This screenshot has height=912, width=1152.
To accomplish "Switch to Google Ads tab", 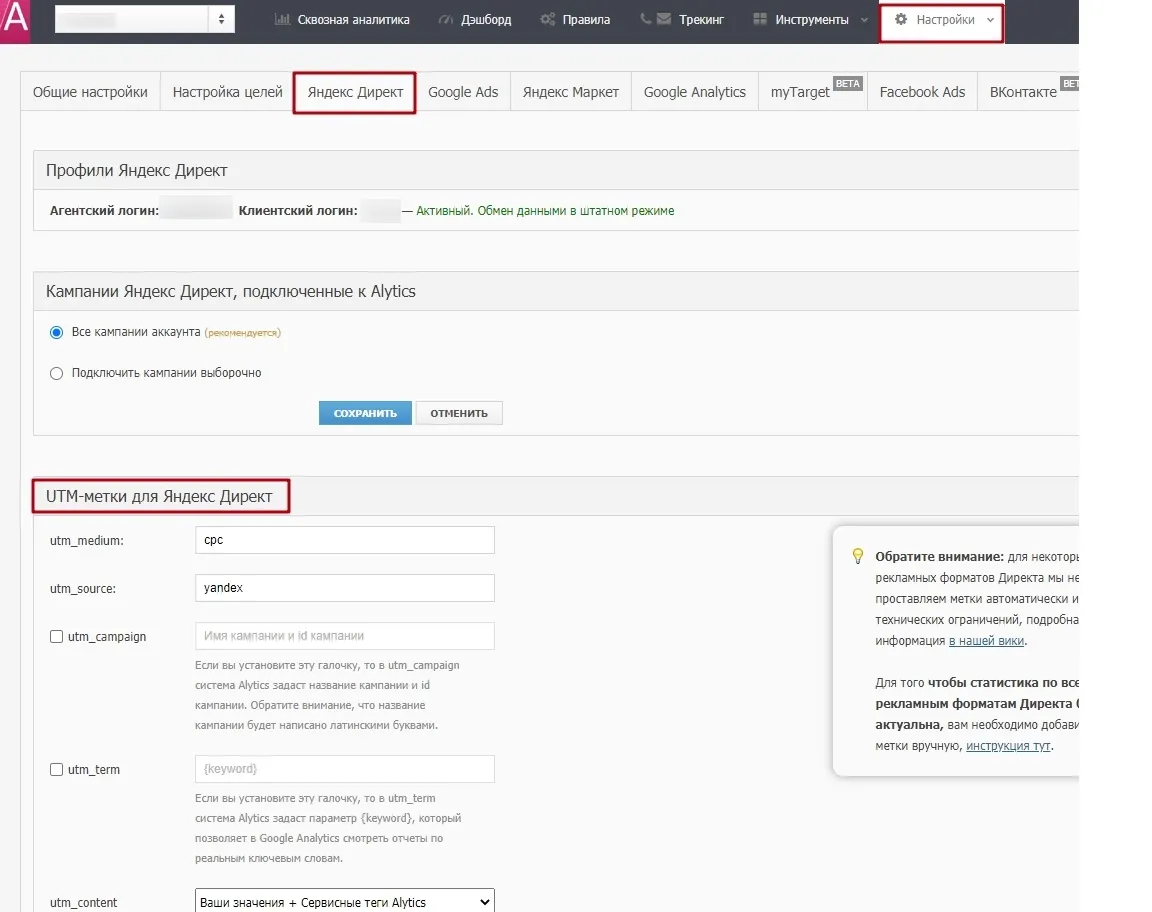I will (x=463, y=92).
